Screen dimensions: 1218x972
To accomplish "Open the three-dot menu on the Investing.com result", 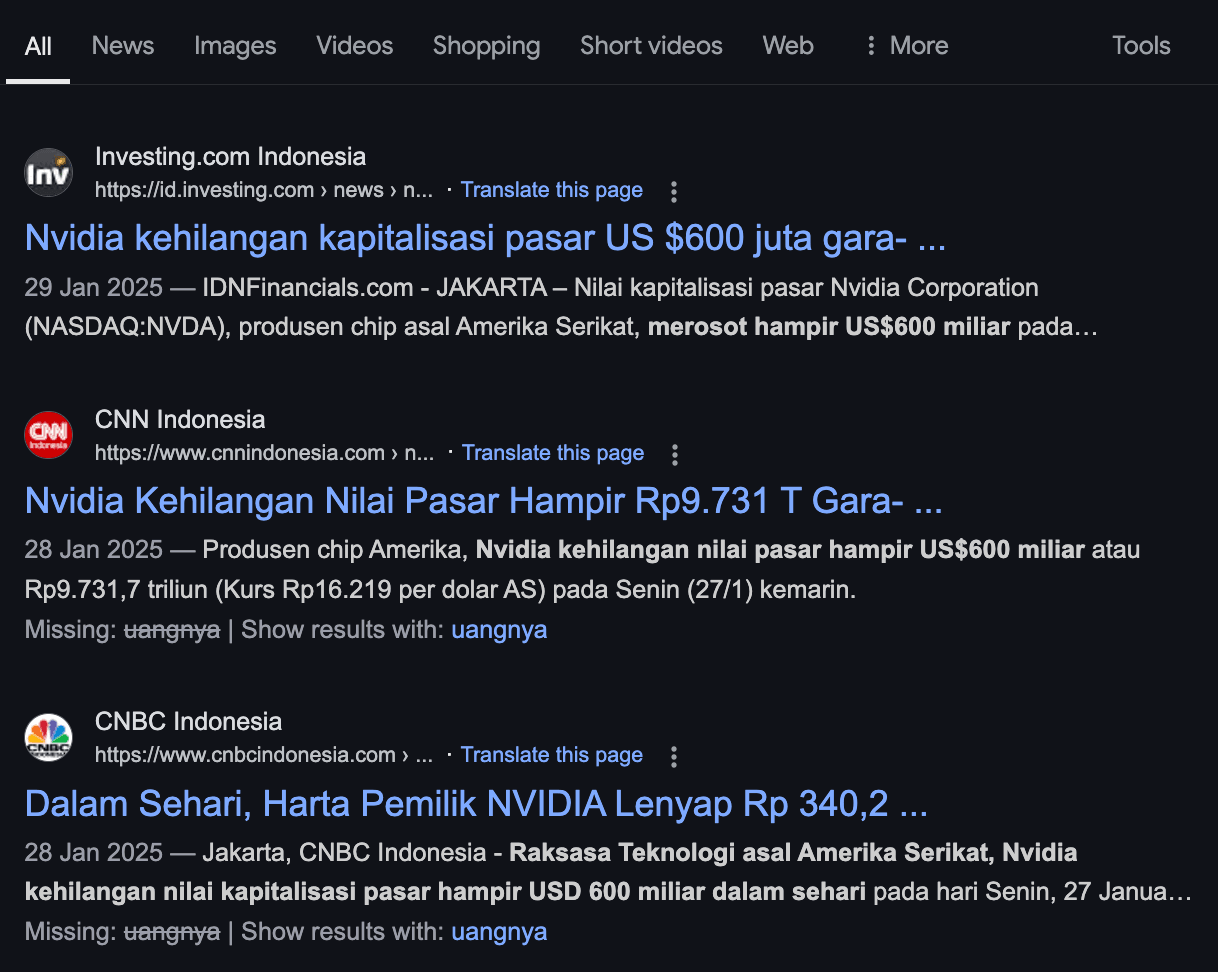I will [674, 192].
